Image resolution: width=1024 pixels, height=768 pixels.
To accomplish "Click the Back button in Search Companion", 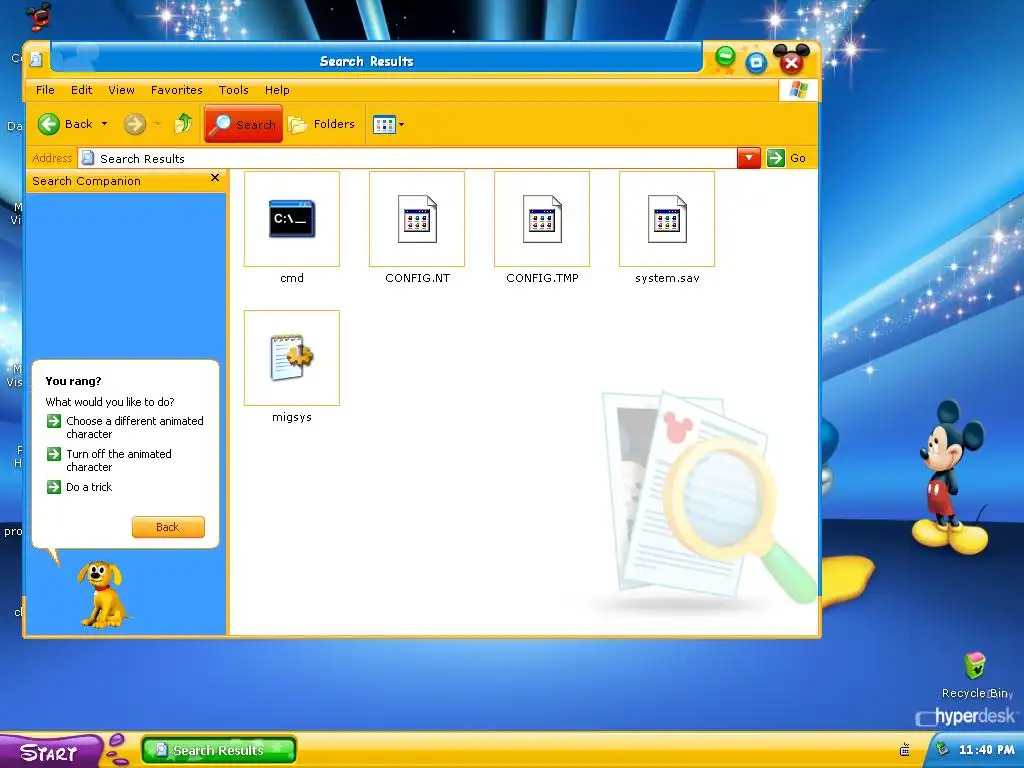I will (x=168, y=527).
